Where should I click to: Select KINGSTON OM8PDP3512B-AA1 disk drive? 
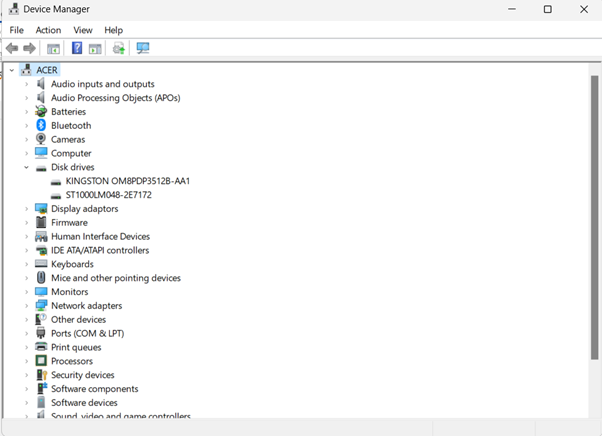click(127, 181)
